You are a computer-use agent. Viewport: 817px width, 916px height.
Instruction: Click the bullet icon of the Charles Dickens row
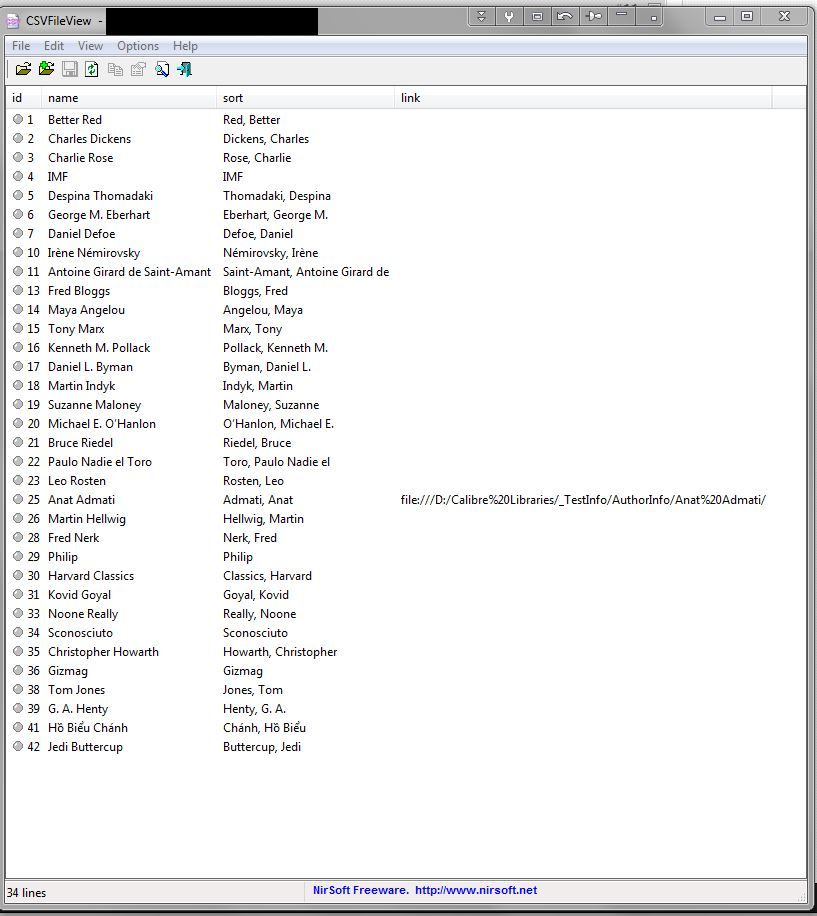[18, 138]
